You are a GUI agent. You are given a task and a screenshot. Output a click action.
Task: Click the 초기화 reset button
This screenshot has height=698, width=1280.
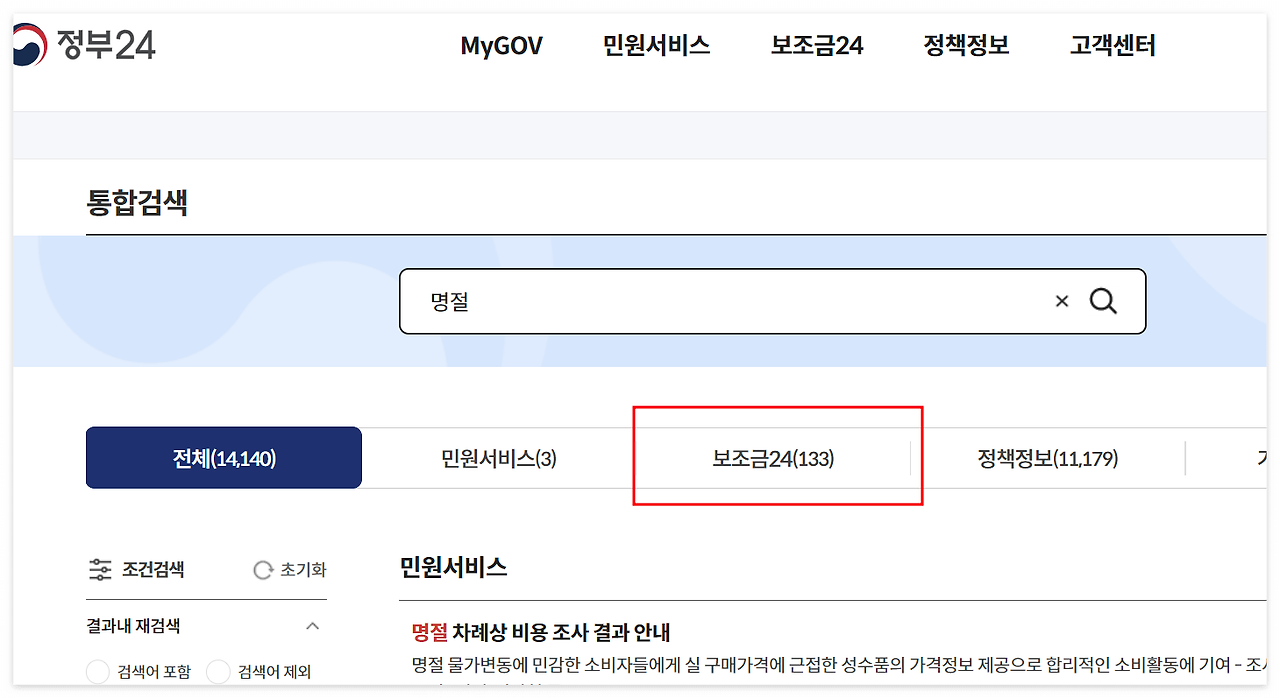point(290,570)
